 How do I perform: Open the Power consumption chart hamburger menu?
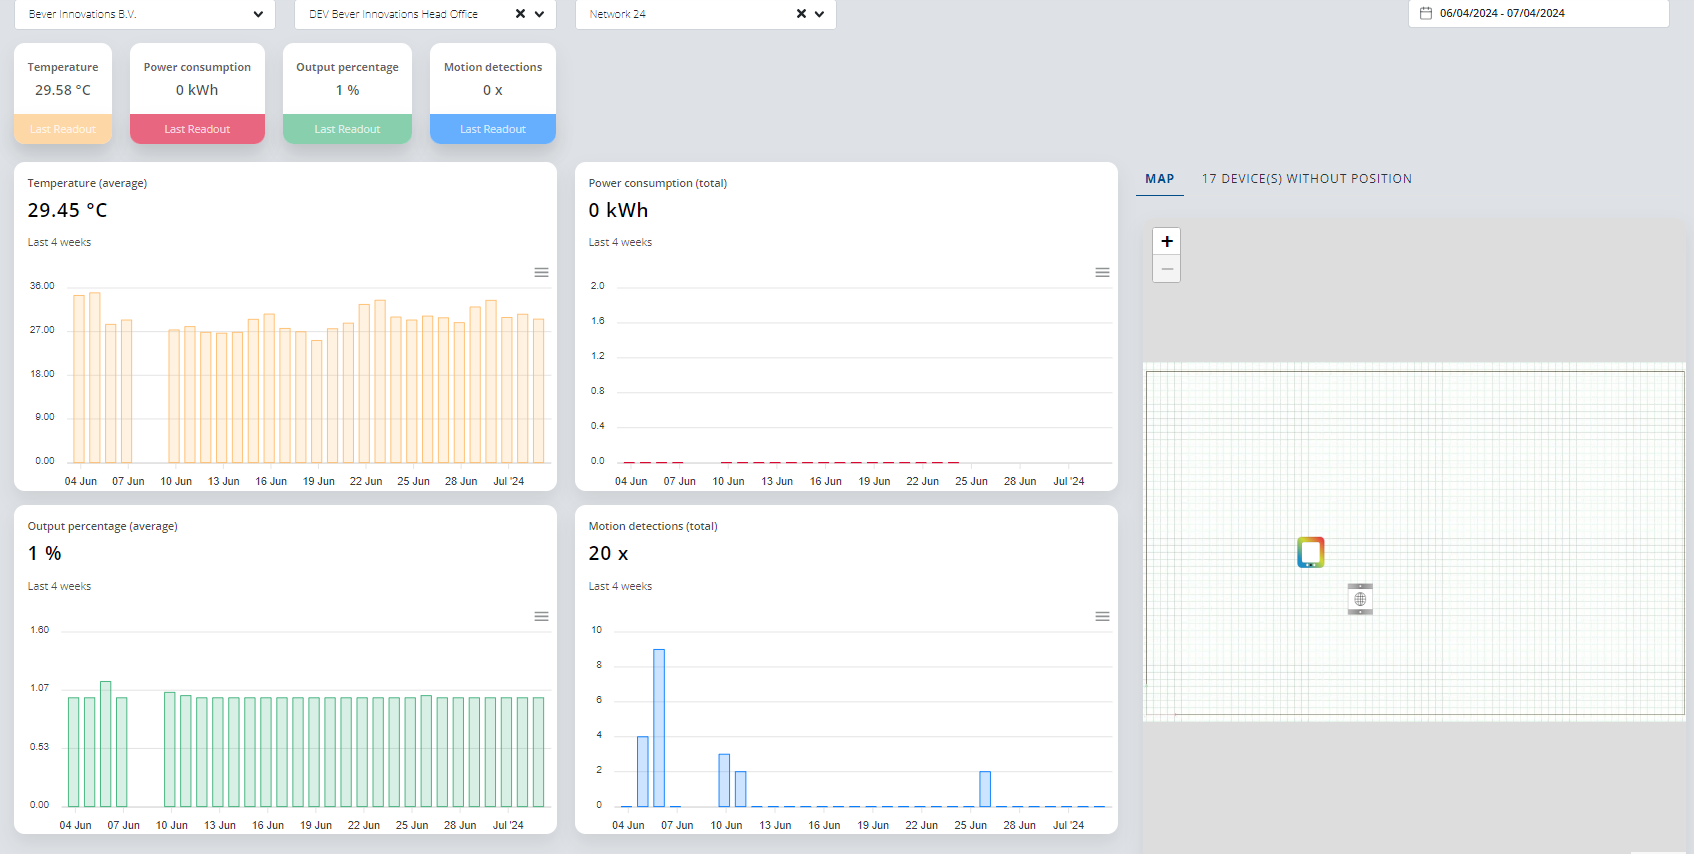(x=1102, y=272)
